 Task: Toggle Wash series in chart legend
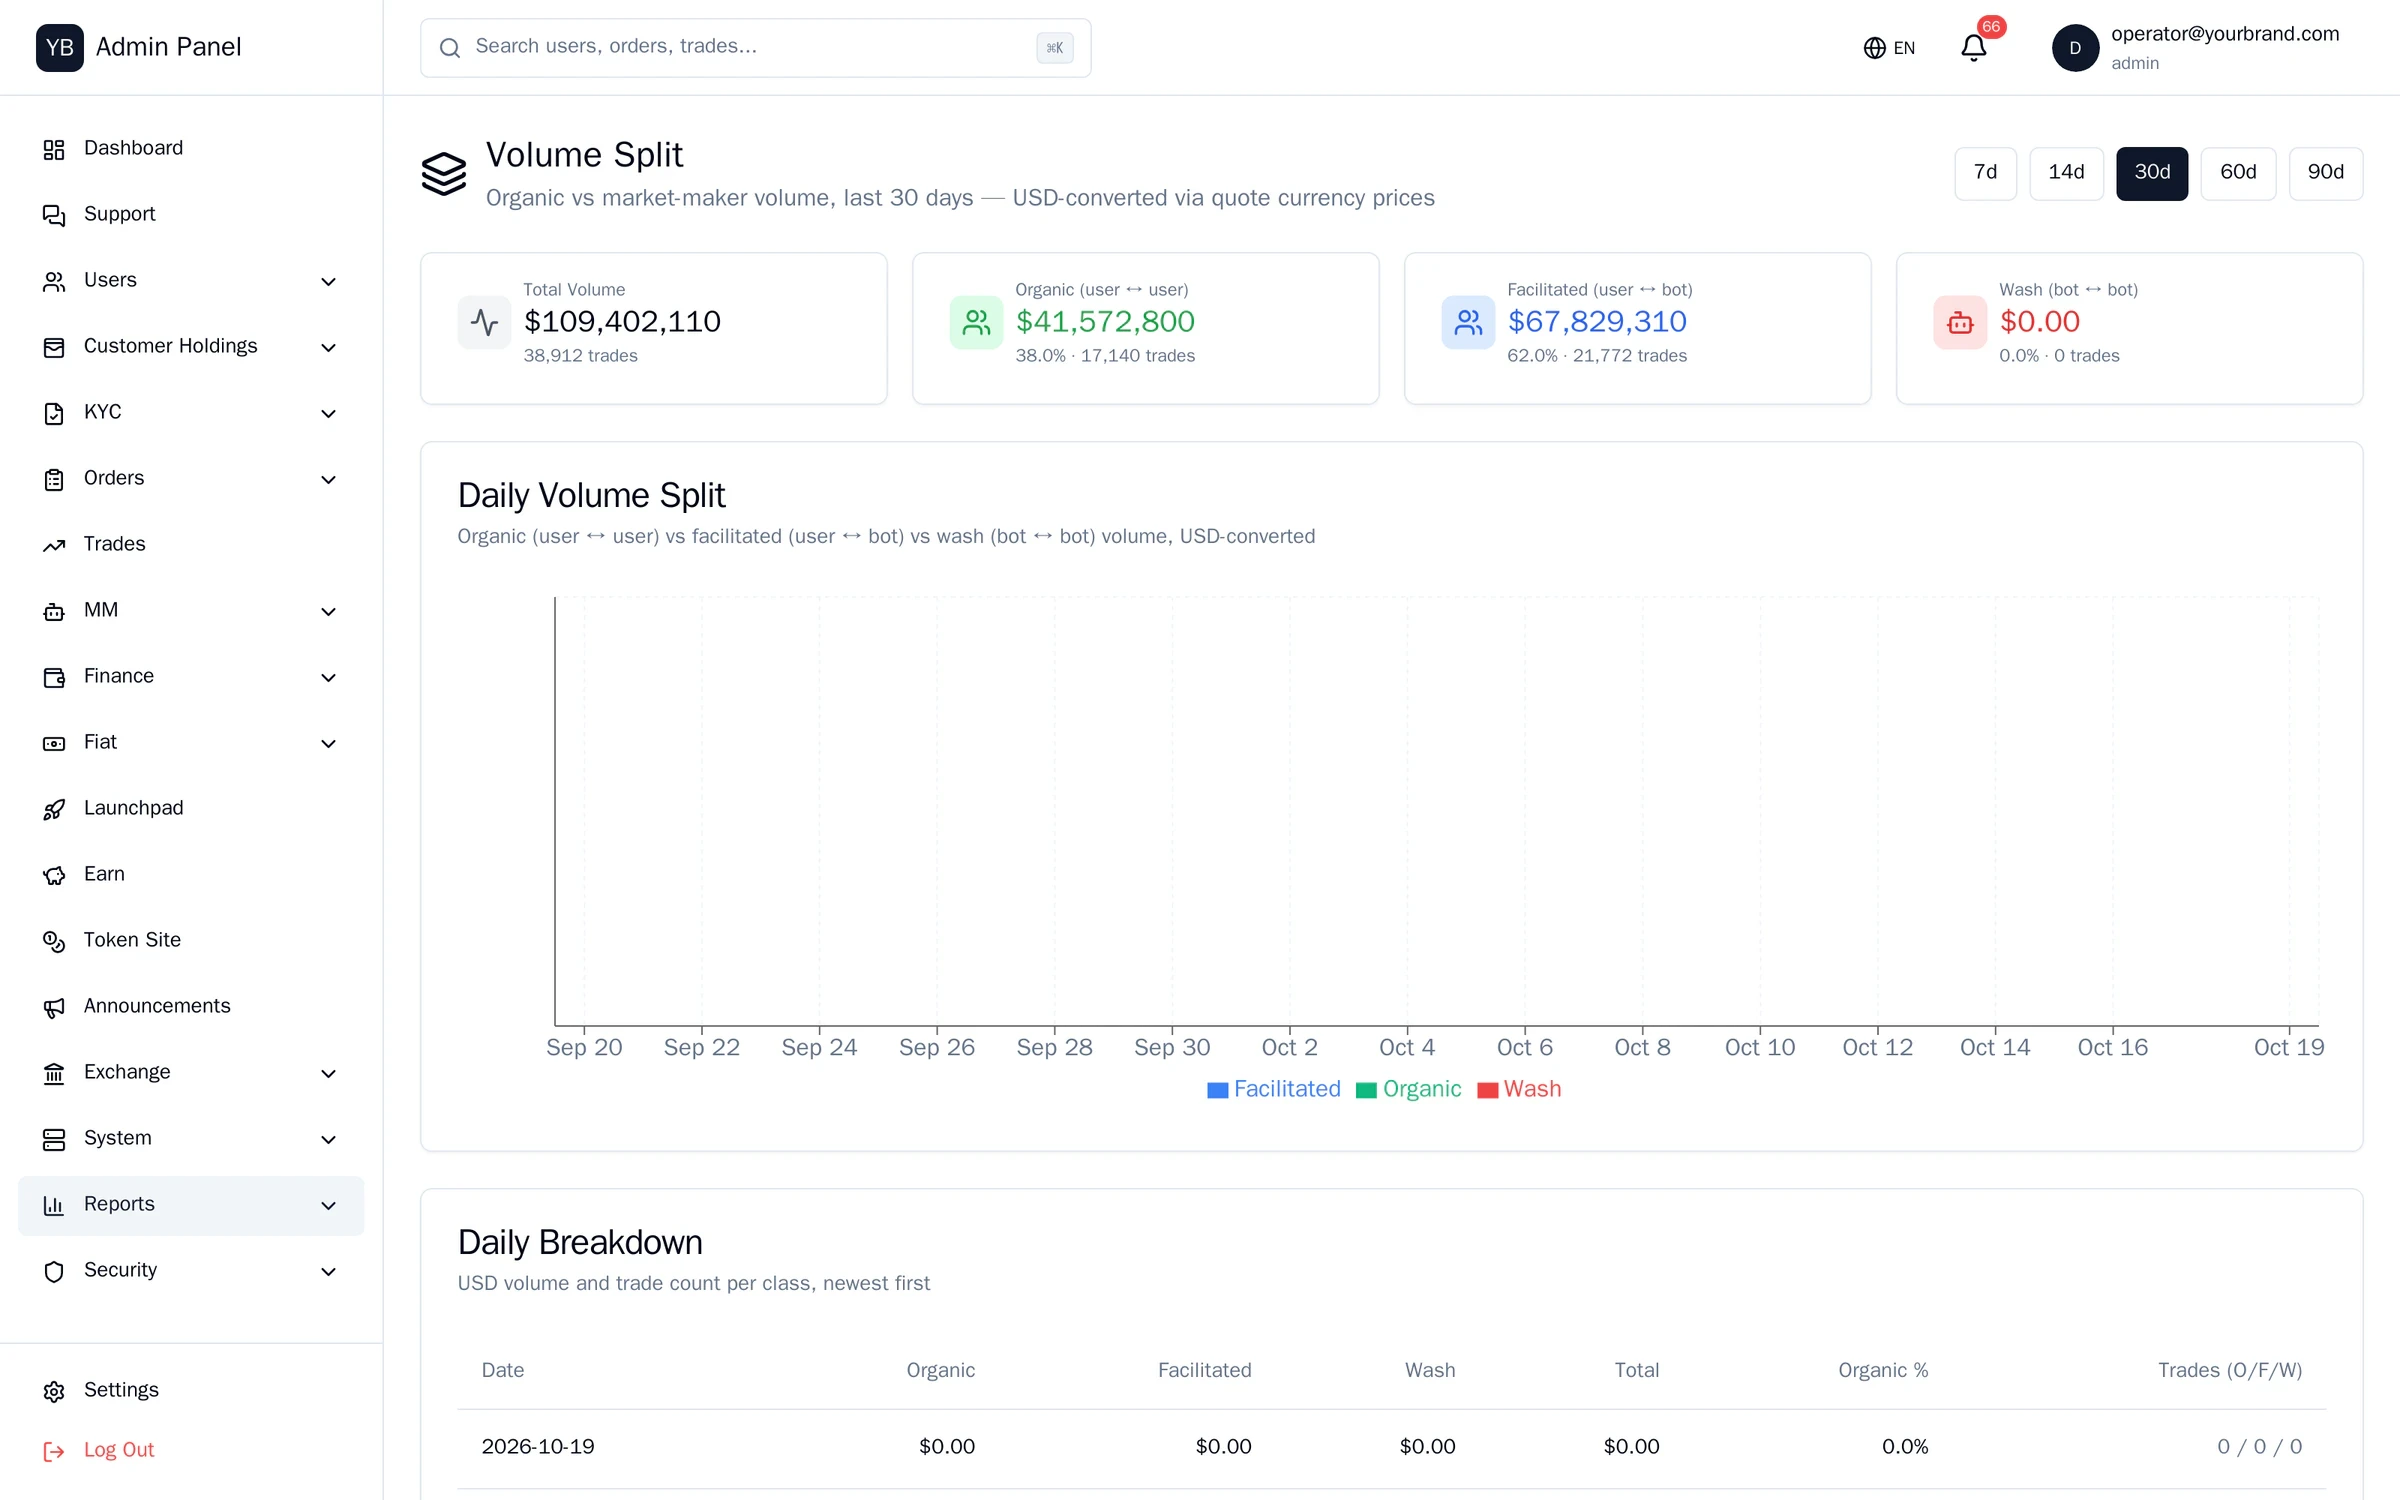pyautogui.click(x=1519, y=1089)
